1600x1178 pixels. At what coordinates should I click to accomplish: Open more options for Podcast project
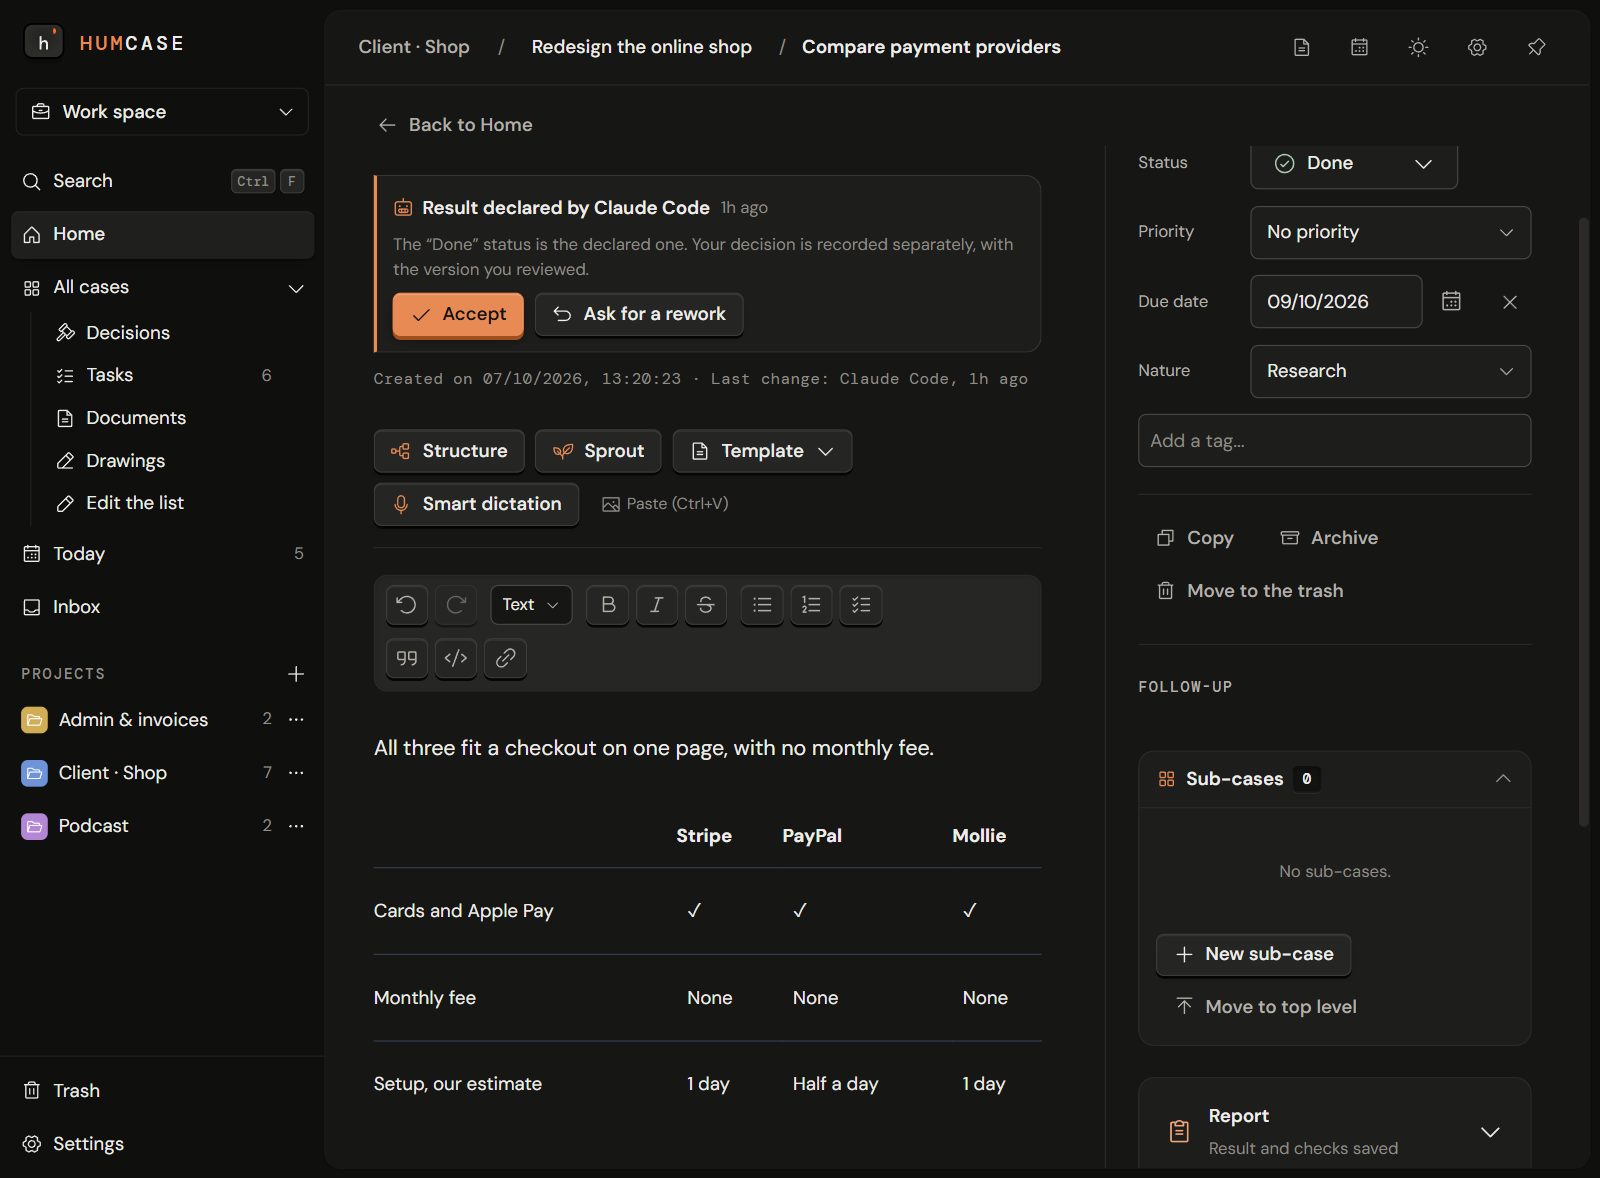[296, 826]
